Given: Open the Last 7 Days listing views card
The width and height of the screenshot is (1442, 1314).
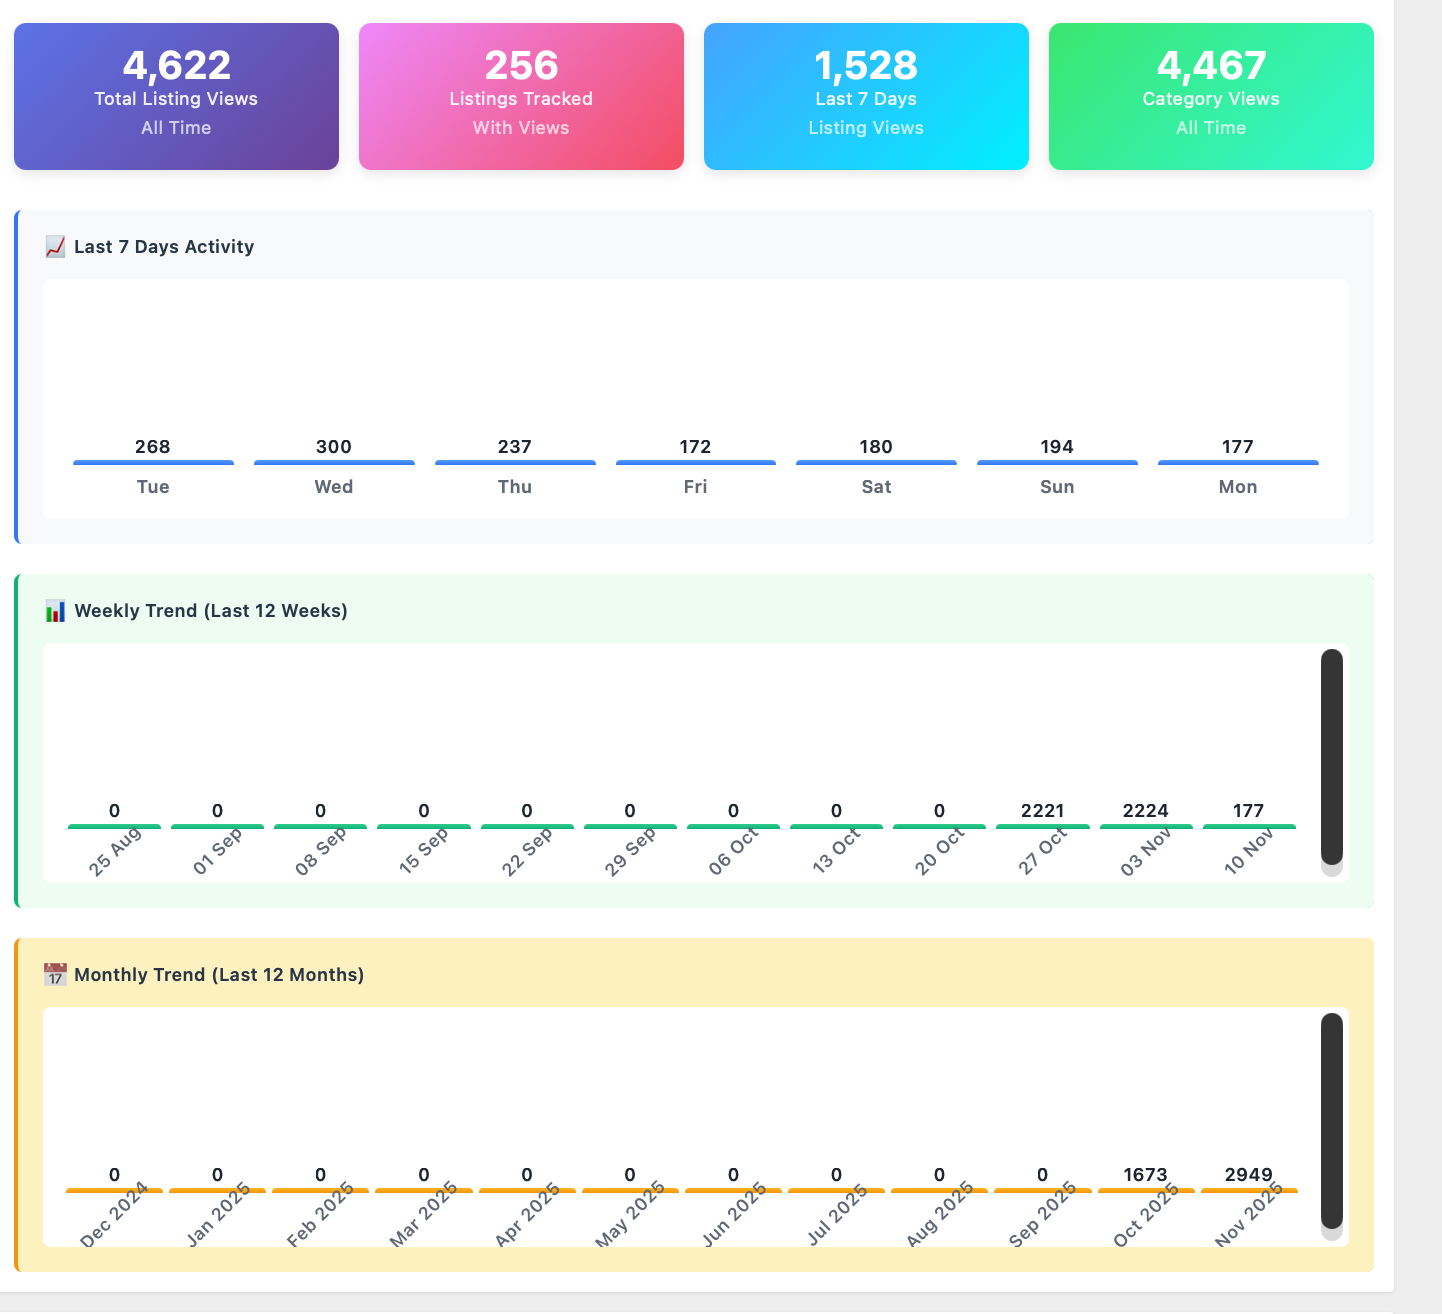Looking at the screenshot, I should click(866, 97).
